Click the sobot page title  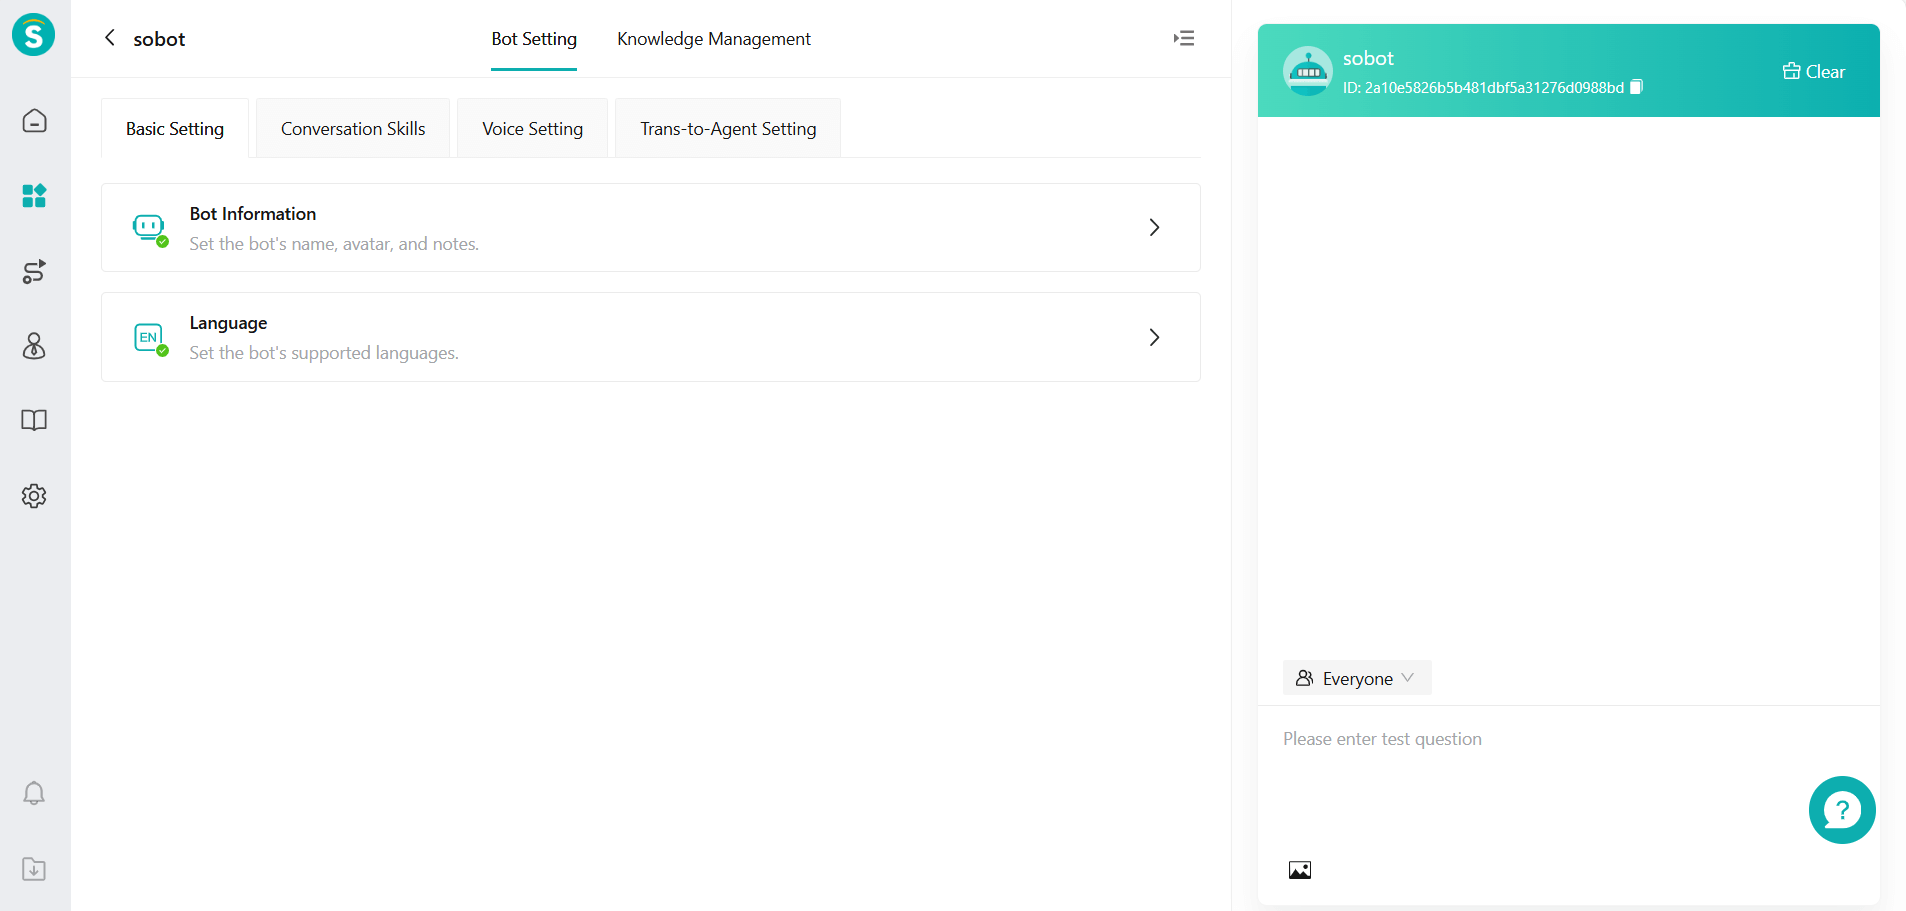[x=159, y=39]
